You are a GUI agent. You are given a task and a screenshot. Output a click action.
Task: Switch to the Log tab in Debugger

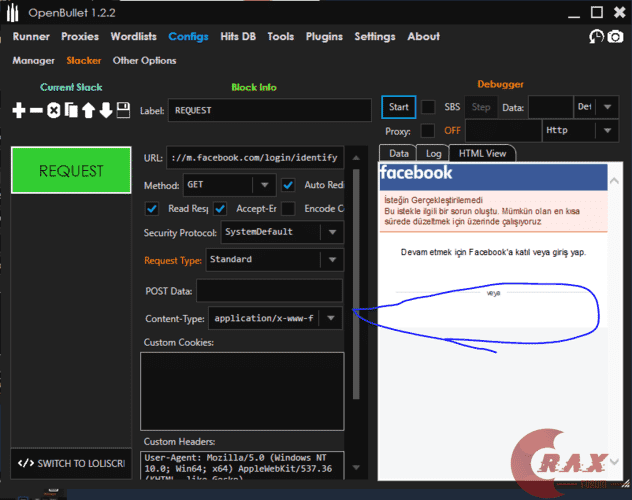pos(434,154)
